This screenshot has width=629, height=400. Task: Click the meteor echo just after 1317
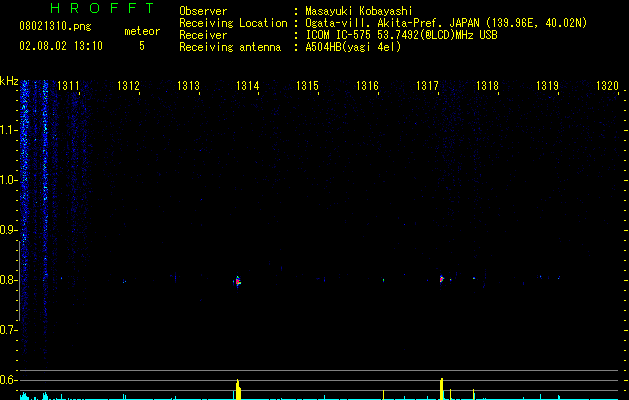click(x=442, y=279)
